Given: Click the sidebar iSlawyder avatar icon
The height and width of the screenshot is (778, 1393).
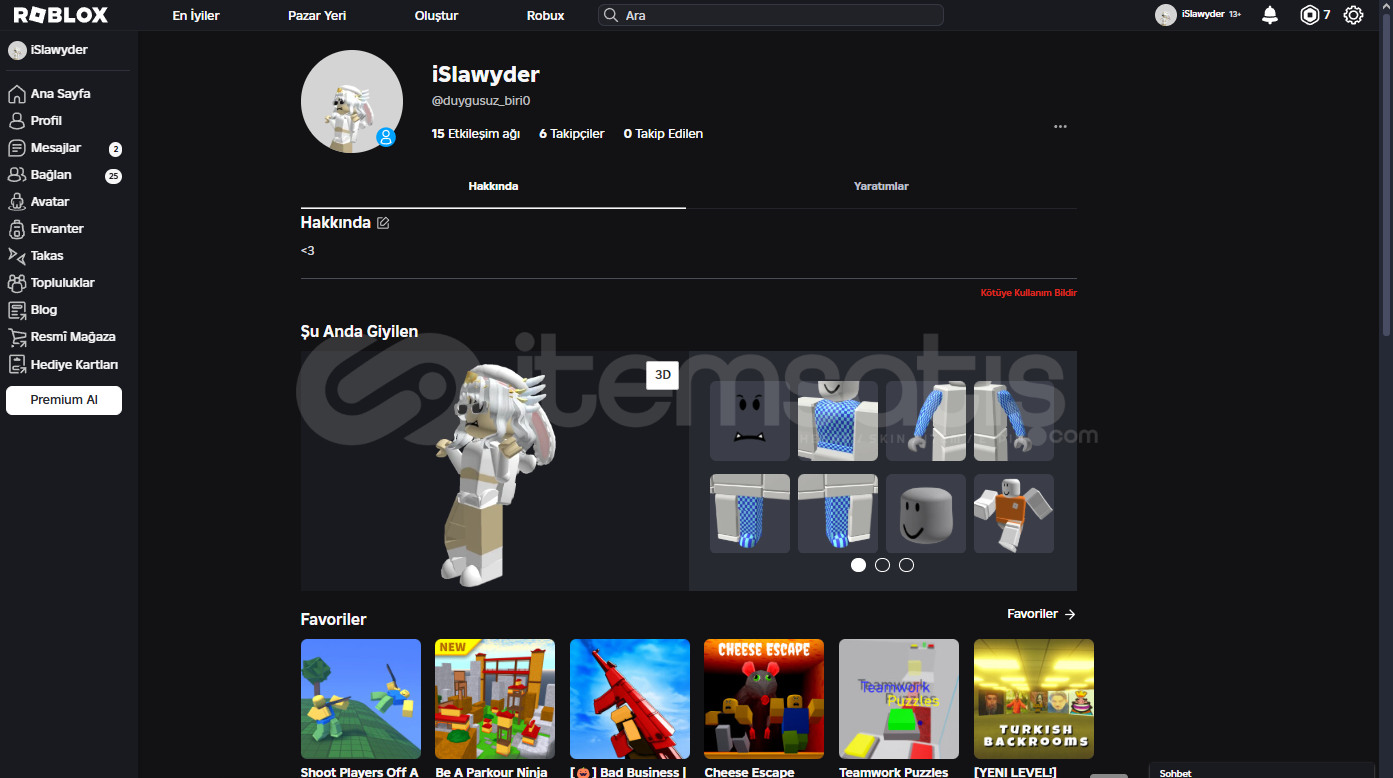Looking at the screenshot, I should pyautogui.click(x=17, y=50).
